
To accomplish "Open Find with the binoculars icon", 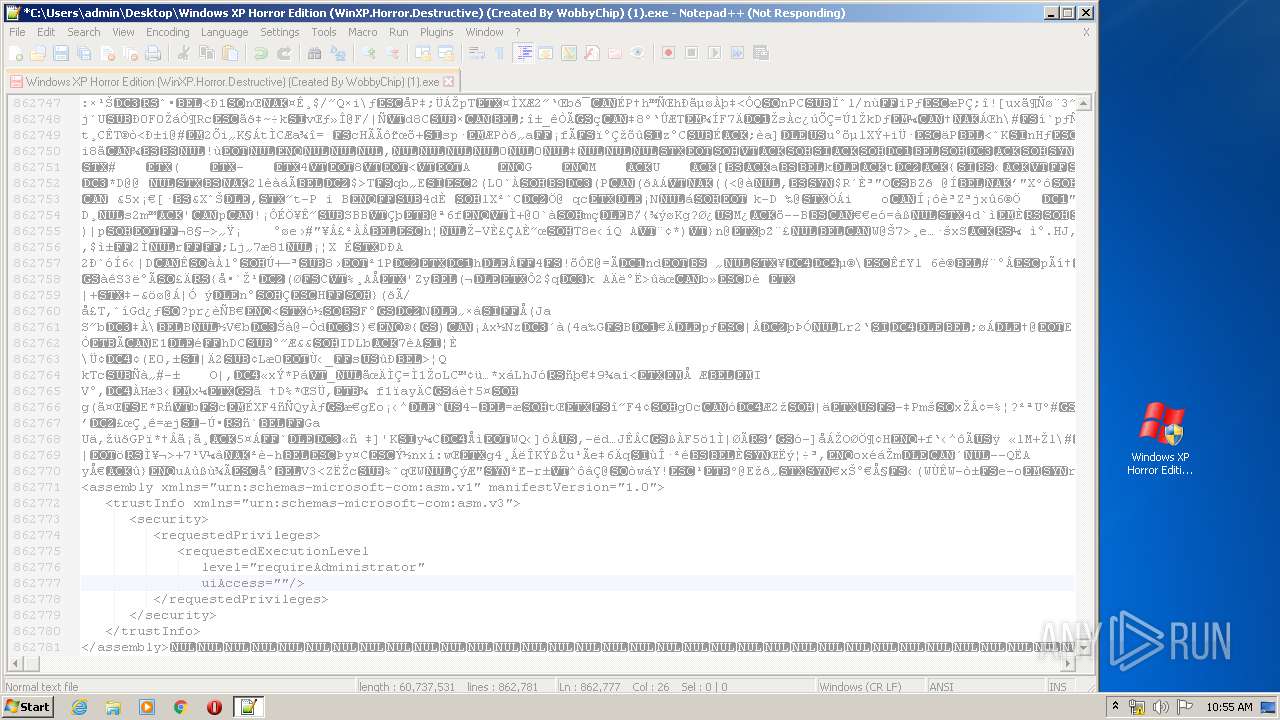I will [x=315, y=53].
